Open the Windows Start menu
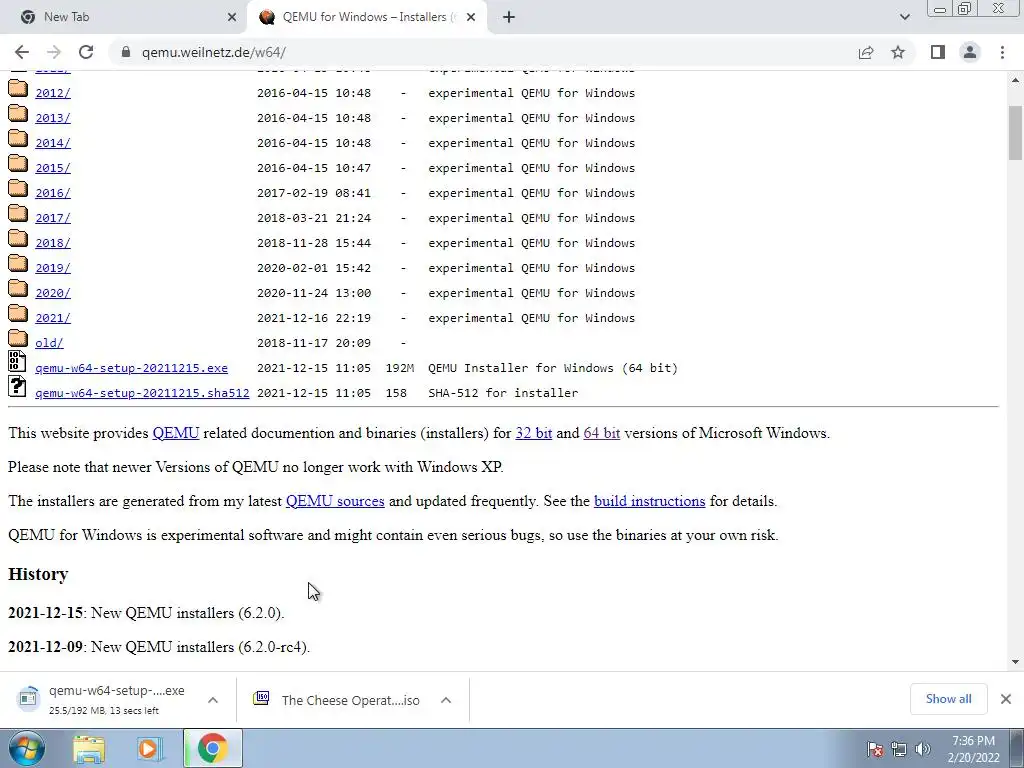The image size is (1024, 768). [25, 748]
